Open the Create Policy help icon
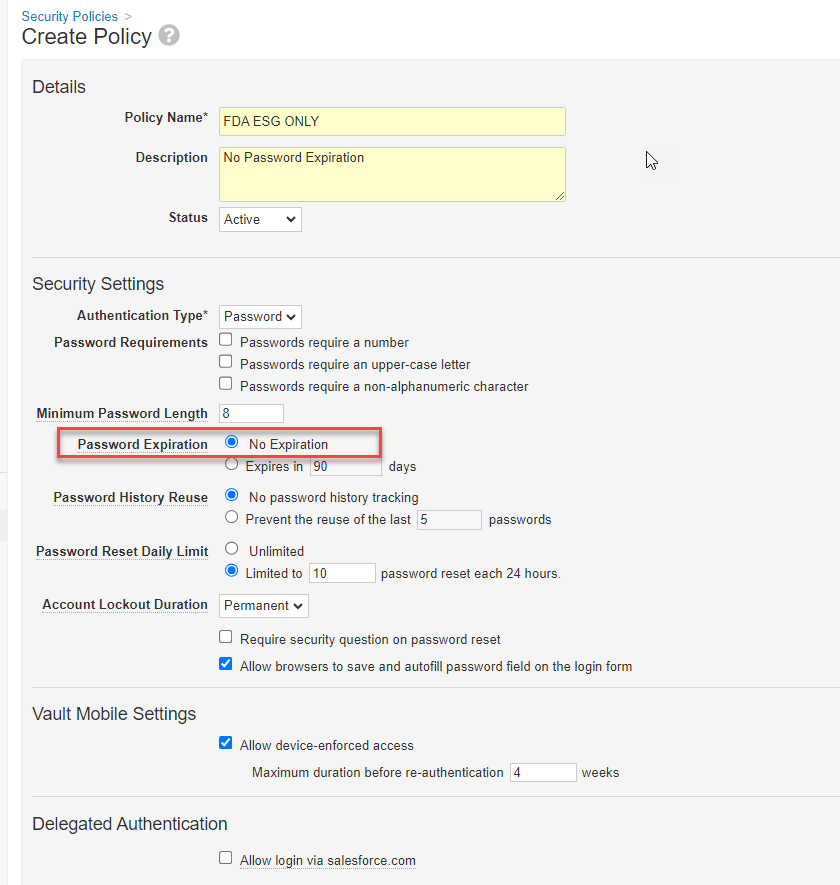Viewport: 840px width, 885px height. click(169, 36)
